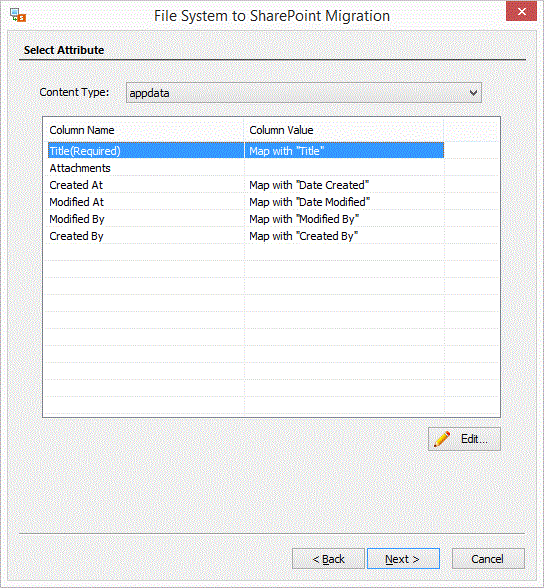Close the migration dialog window
Screen dimensions: 544x588
coord(521,11)
